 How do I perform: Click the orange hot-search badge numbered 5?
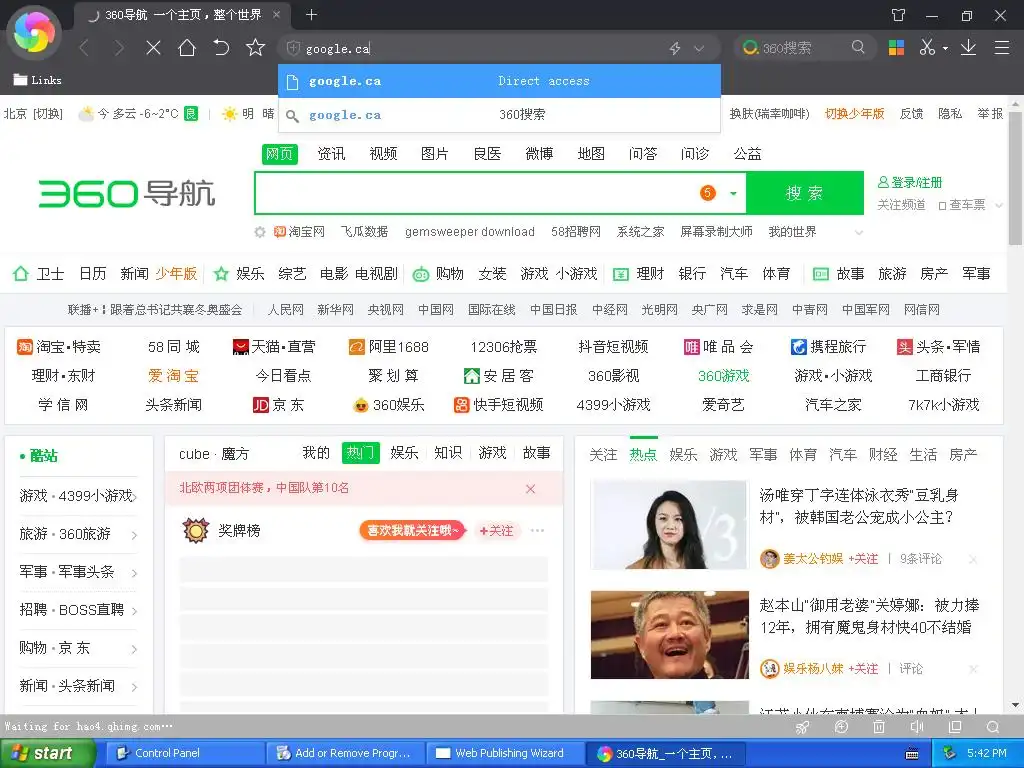708,193
